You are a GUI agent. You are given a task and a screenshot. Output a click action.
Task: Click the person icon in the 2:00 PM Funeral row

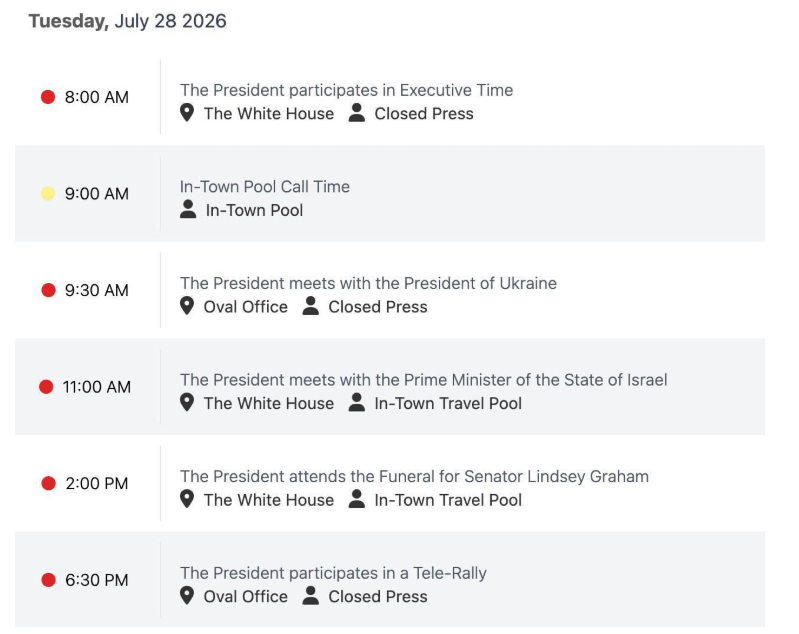pyautogui.click(x=357, y=499)
